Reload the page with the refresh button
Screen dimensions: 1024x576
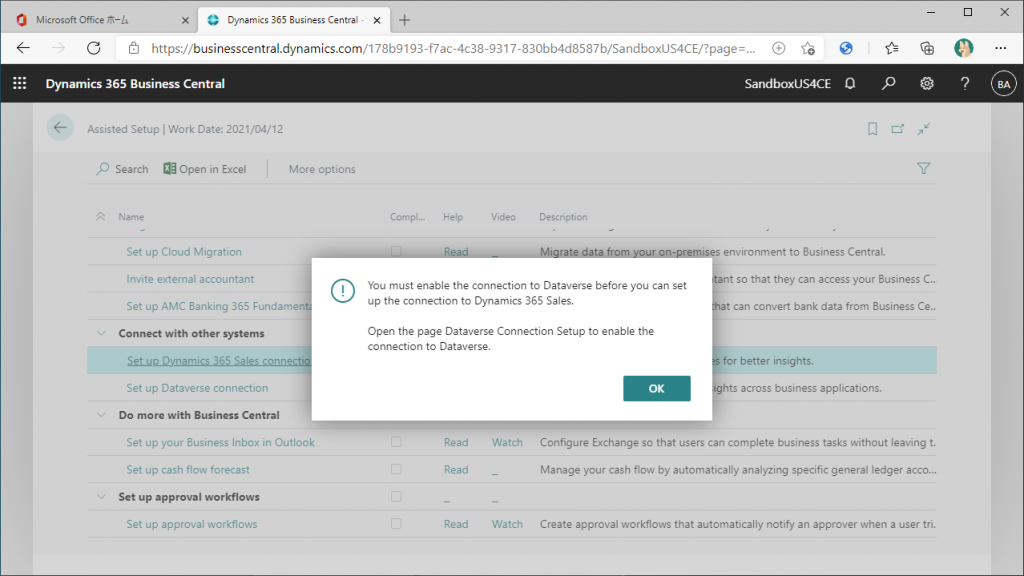click(x=93, y=48)
